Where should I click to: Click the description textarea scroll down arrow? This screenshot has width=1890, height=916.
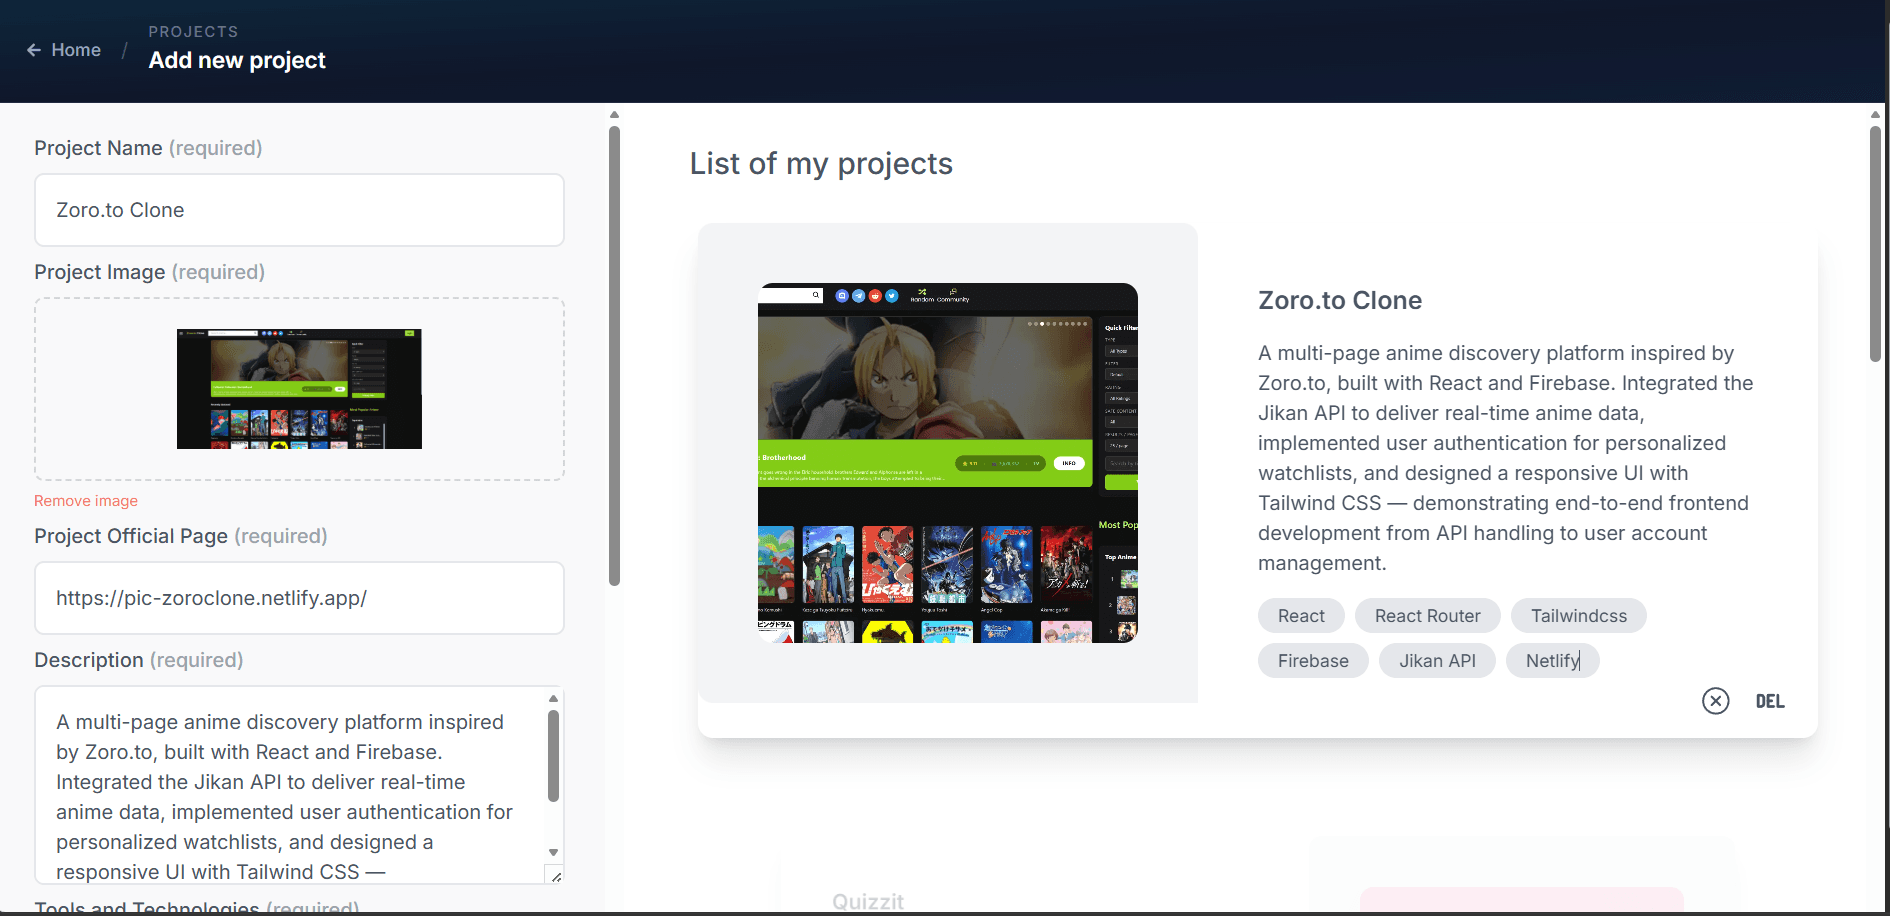tap(553, 852)
